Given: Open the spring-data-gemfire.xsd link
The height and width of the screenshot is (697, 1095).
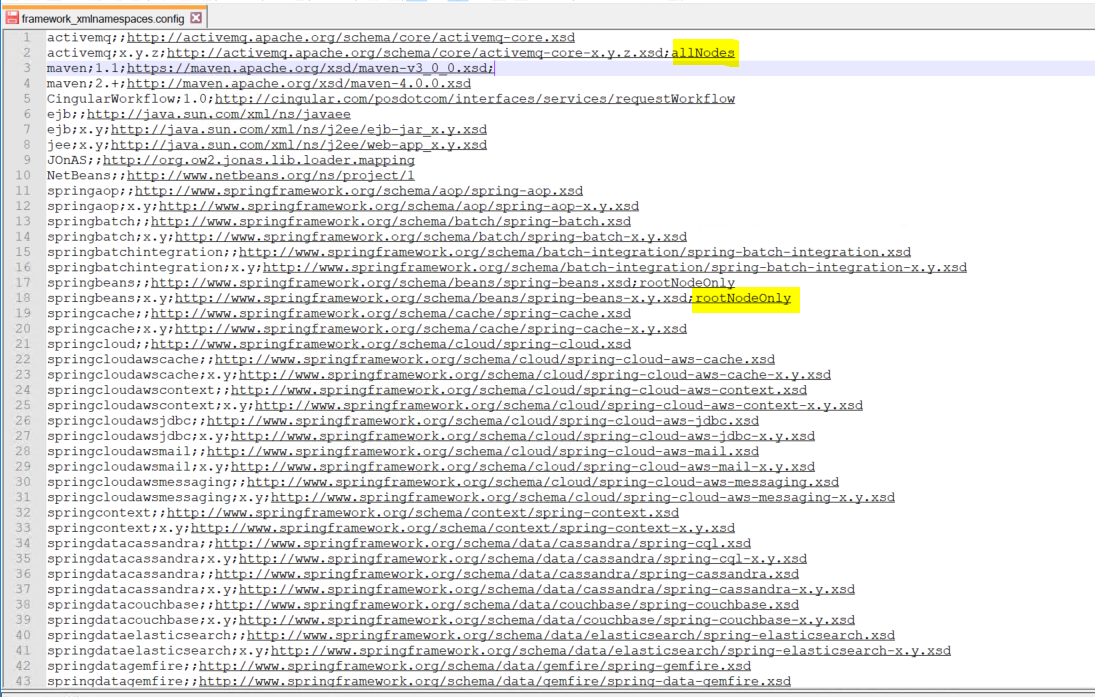Looking at the screenshot, I should (x=494, y=681).
